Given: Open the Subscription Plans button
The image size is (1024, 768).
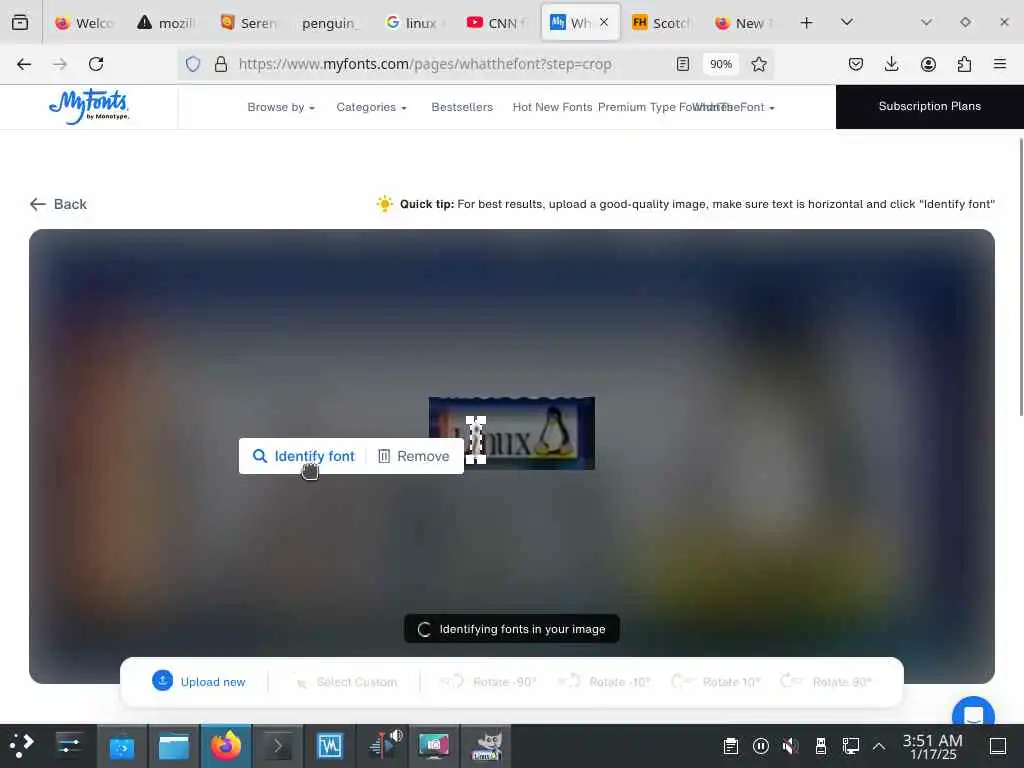Looking at the screenshot, I should [x=929, y=106].
